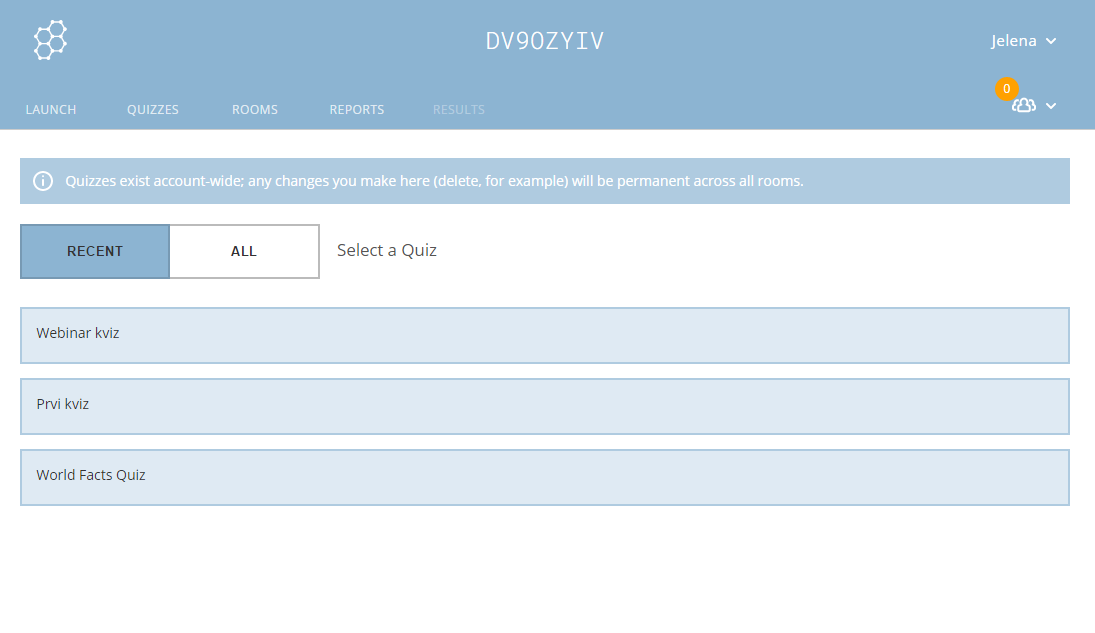Click the room code DV9OZYIV
The image size is (1095, 633).
click(x=545, y=41)
